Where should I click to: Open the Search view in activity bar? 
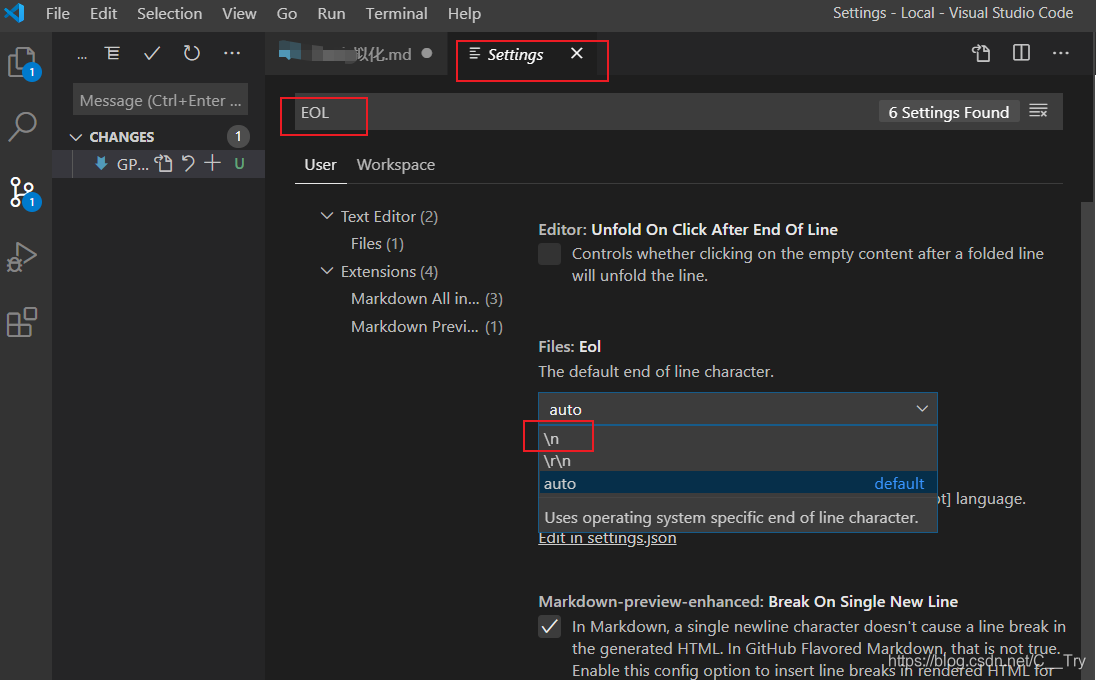tap(22, 126)
